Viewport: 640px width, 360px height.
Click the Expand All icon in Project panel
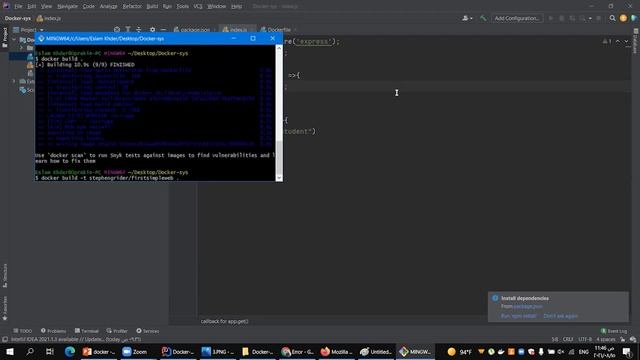[128, 30]
